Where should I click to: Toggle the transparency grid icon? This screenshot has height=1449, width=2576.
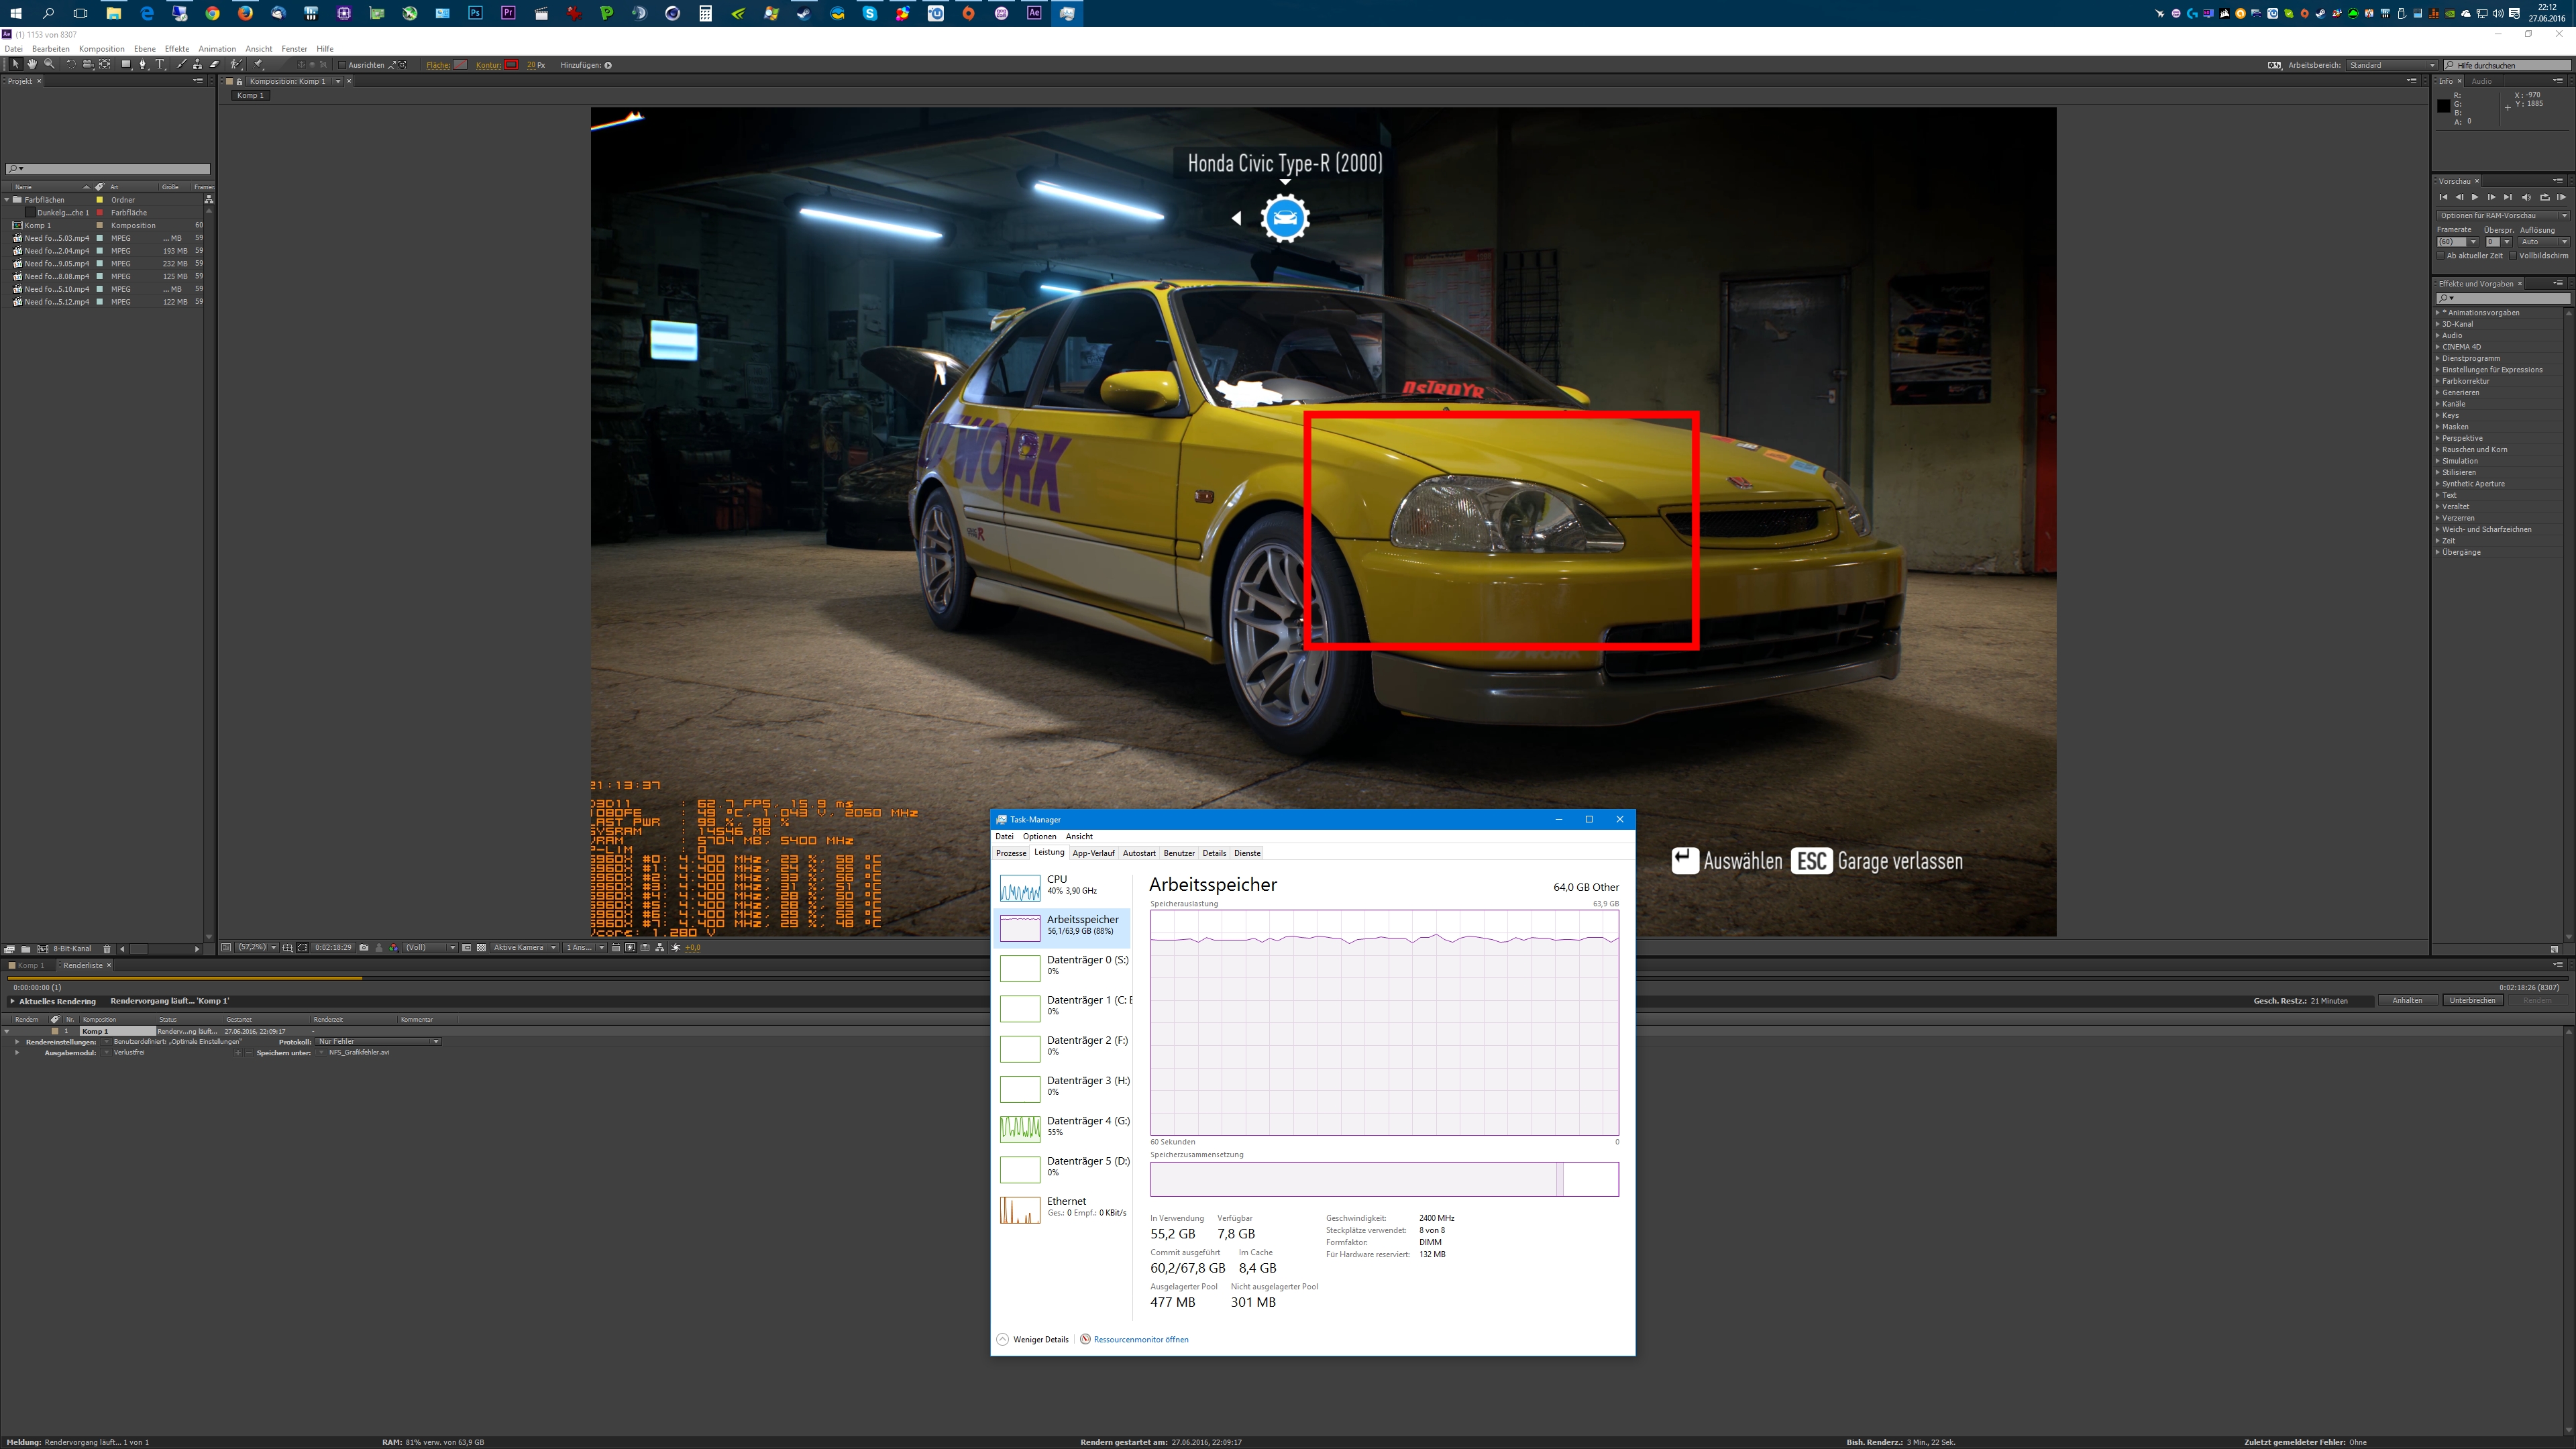point(481,947)
